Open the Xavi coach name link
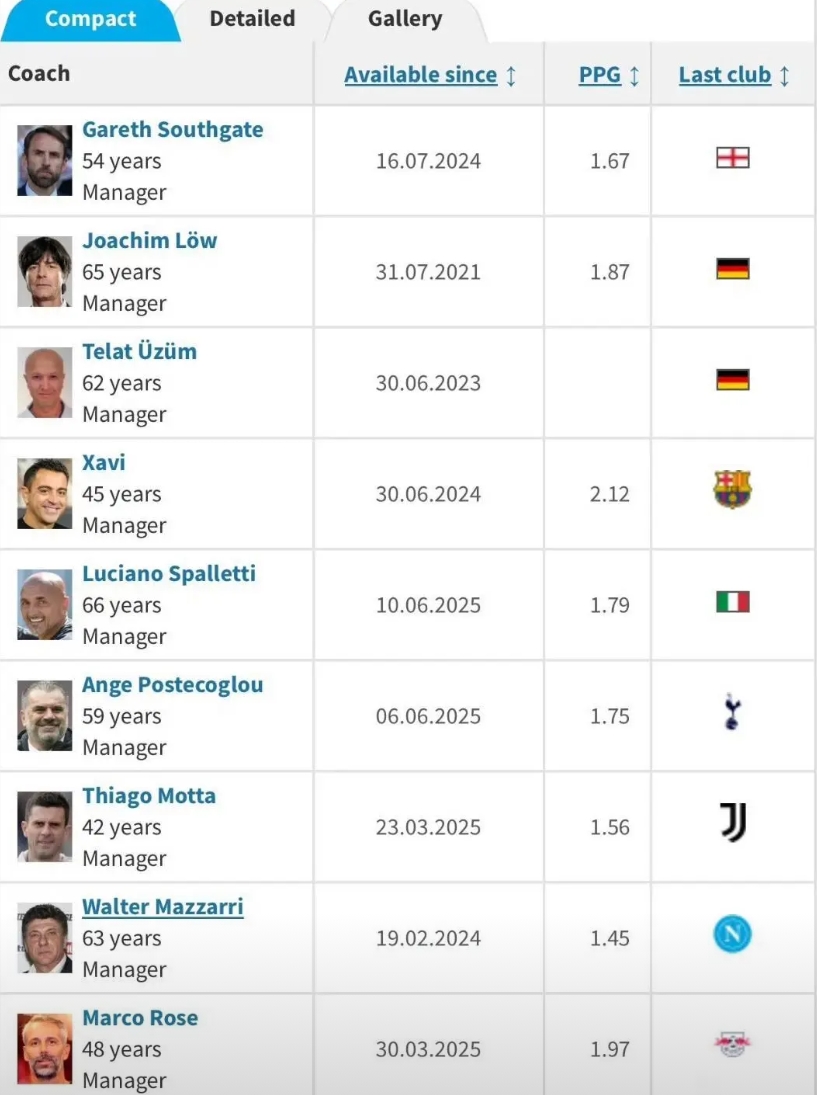This screenshot has height=1095, width=817. point(104,463)
